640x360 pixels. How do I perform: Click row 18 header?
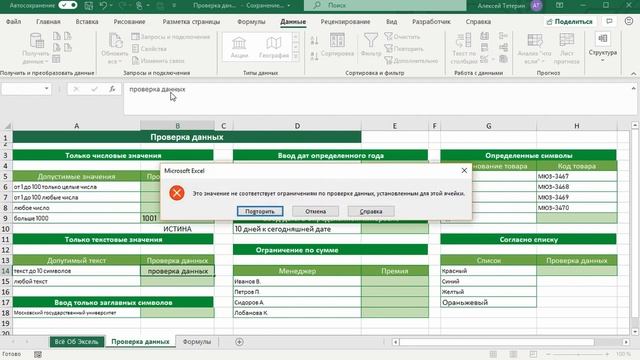[x=6, y=313]
